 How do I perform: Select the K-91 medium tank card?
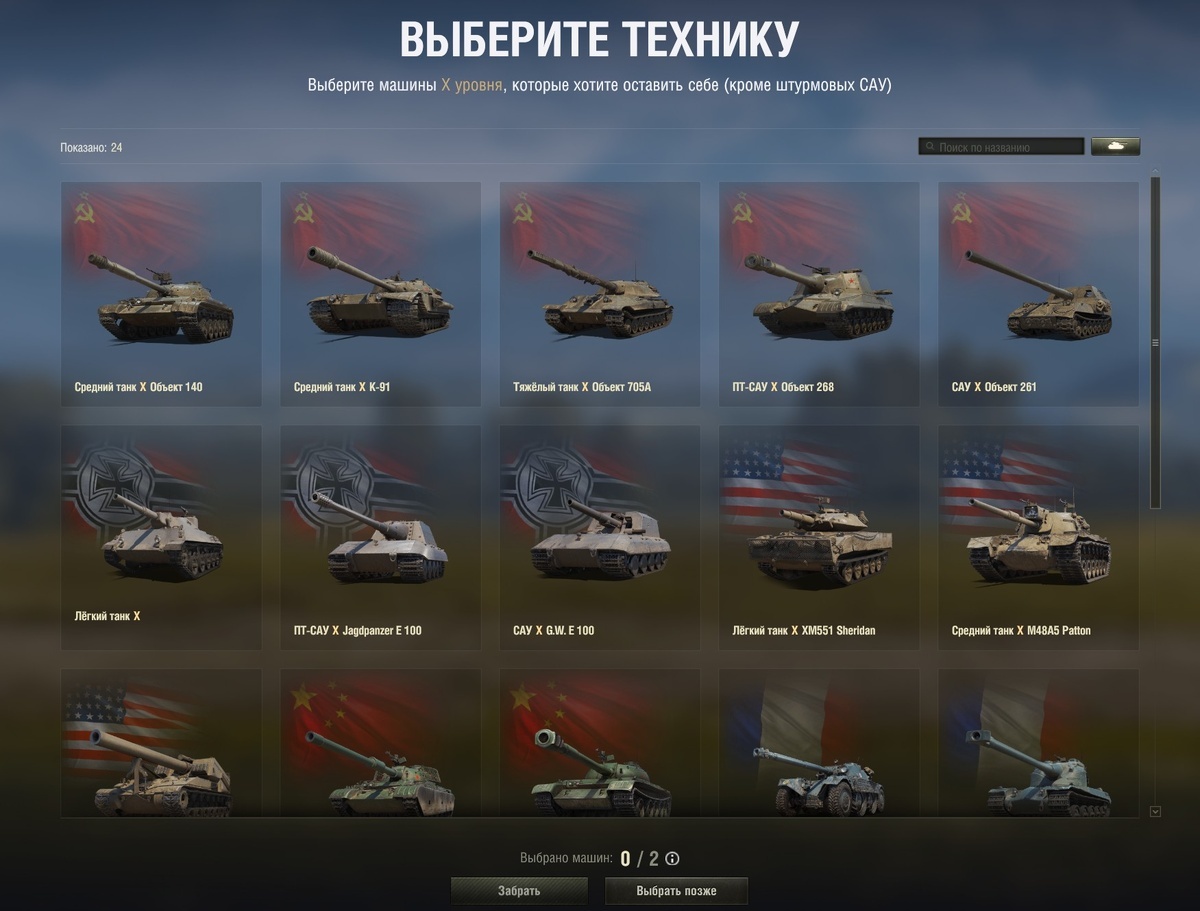click(380, 294)
